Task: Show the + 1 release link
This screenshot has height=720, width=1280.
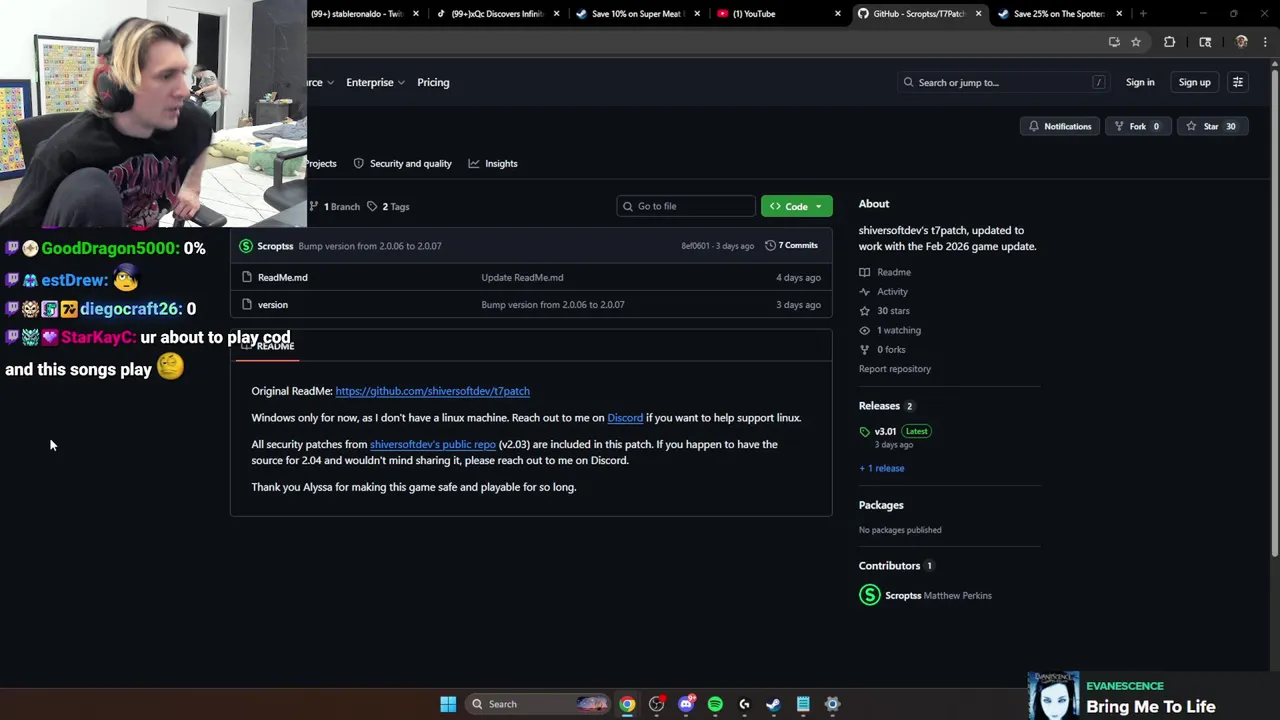Action: [881, 468]
